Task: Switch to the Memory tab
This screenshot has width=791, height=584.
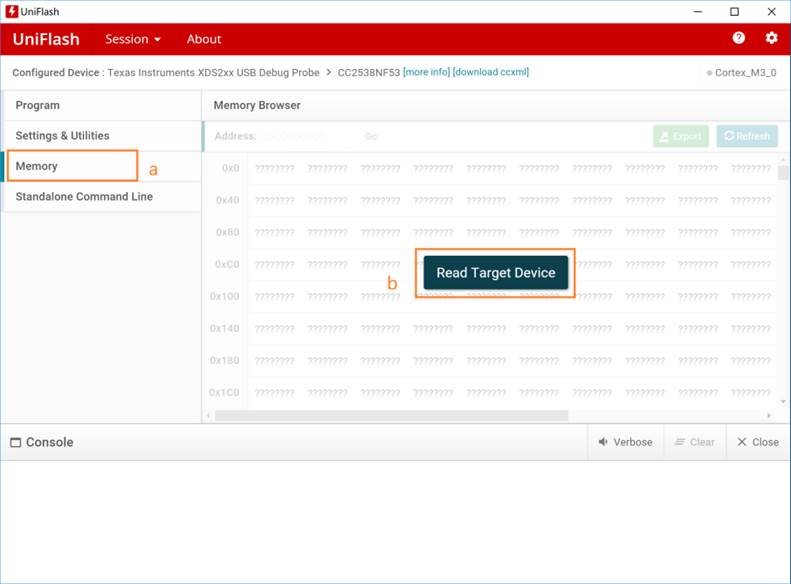Action: pos(37,166)
